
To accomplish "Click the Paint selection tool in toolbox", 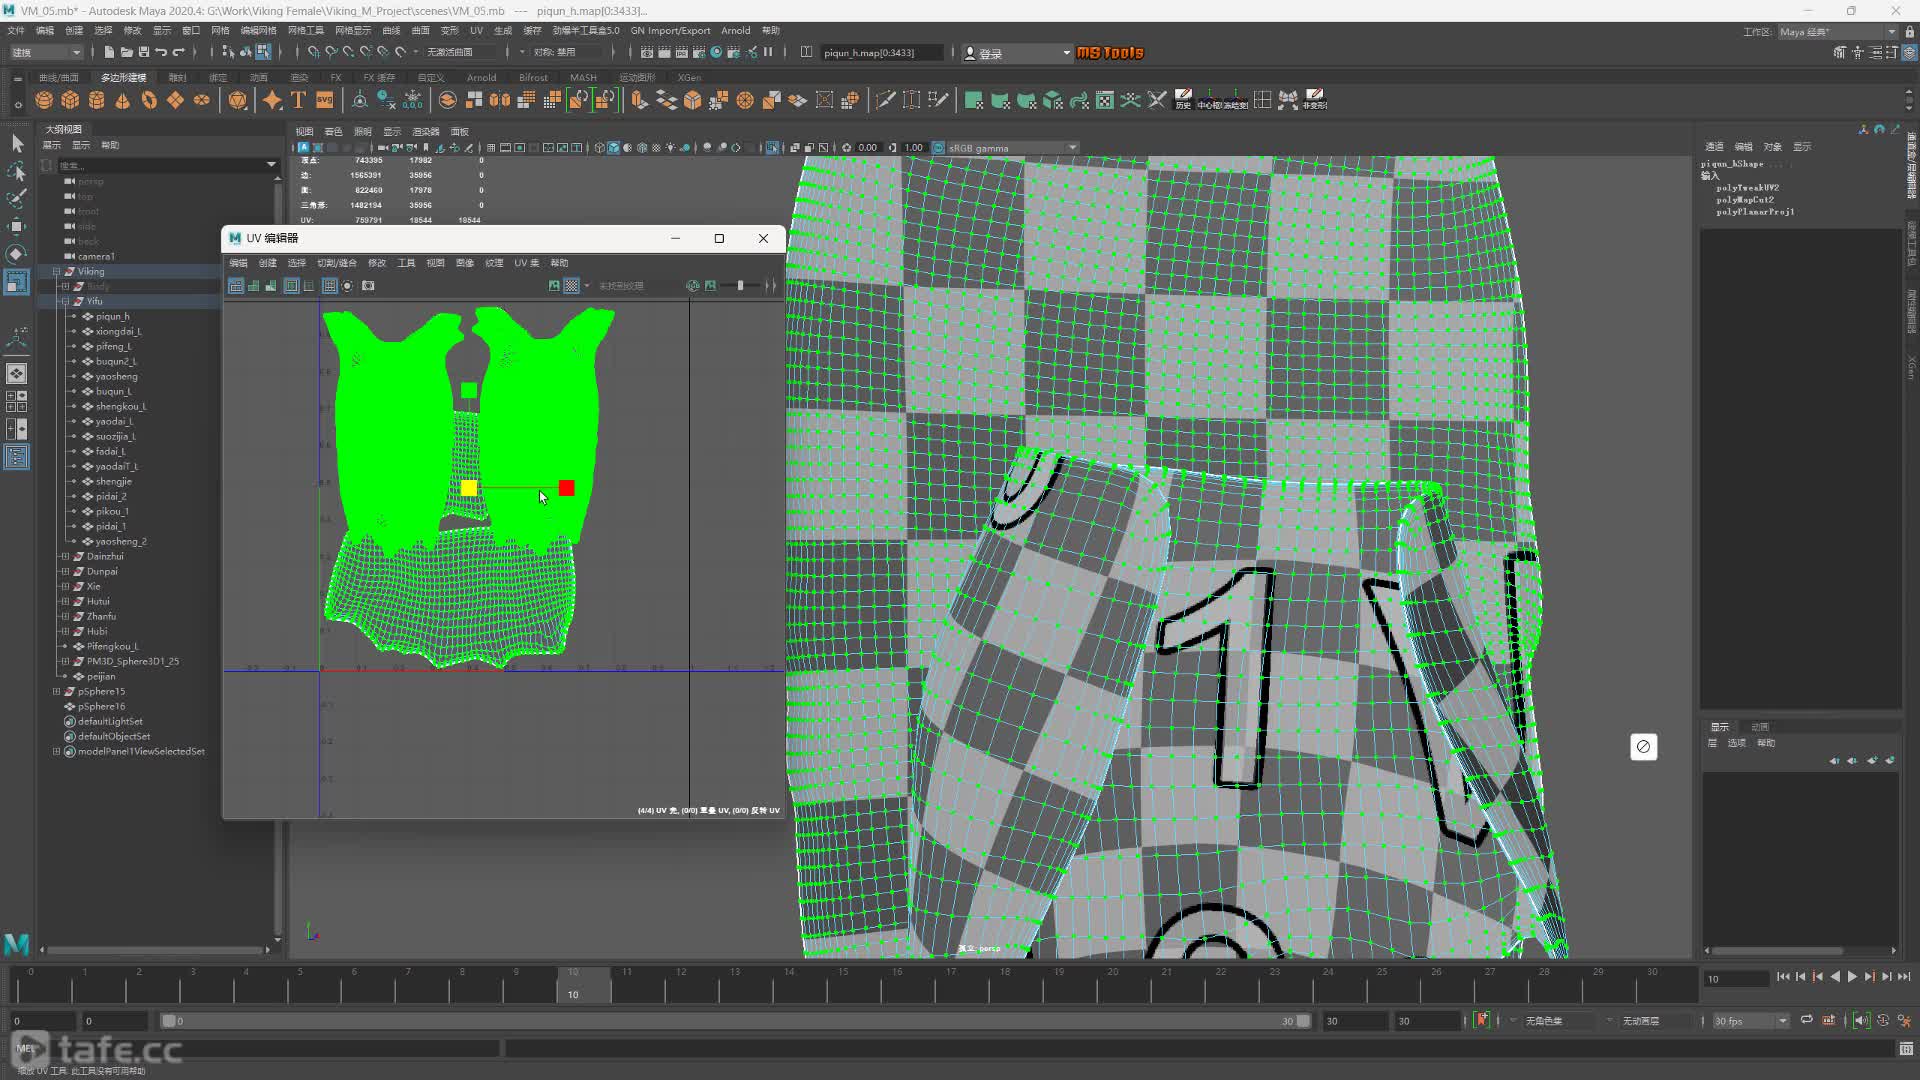I will point(17,199).
